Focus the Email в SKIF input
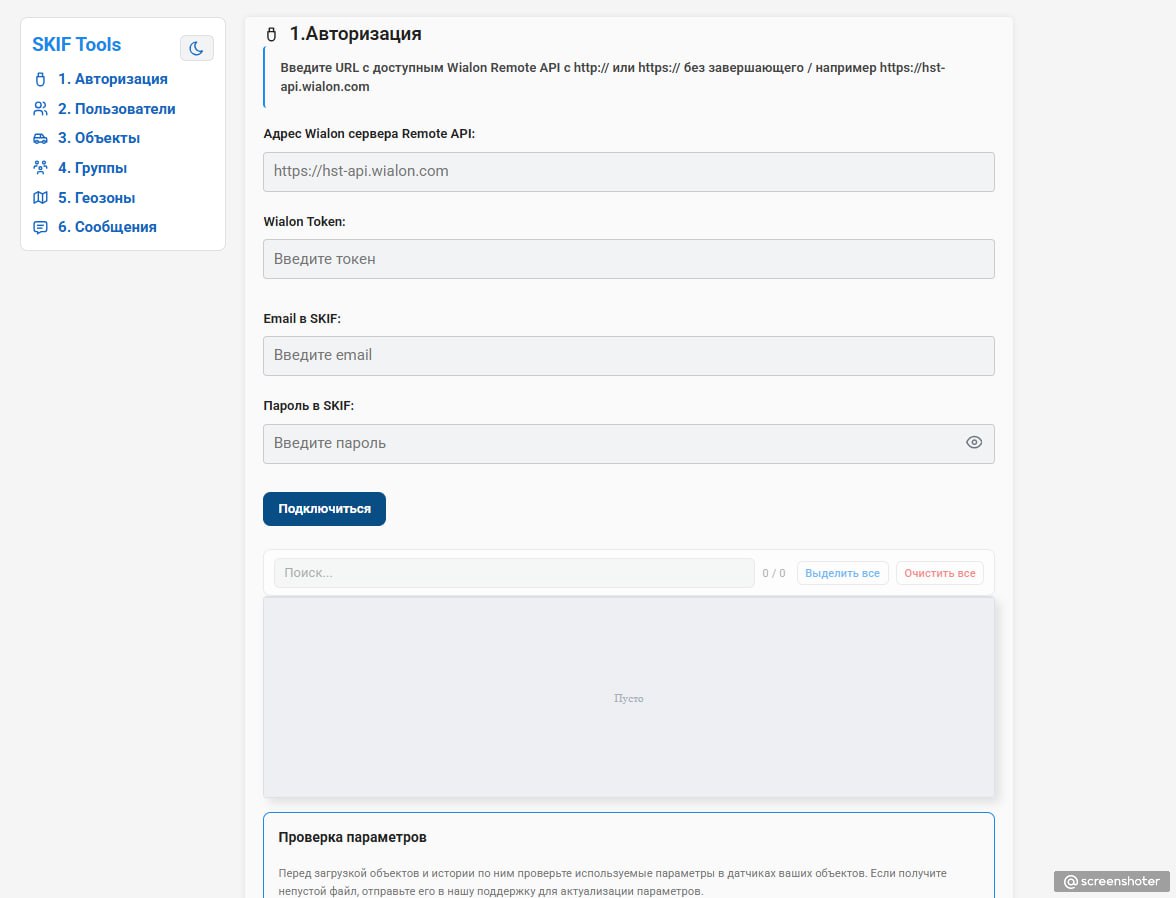Screen dimensions: 1176x898 pos(628,356)
